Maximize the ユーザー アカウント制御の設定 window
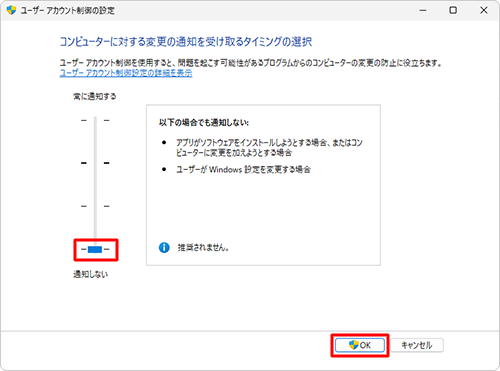500x371 pixels. 453,10
